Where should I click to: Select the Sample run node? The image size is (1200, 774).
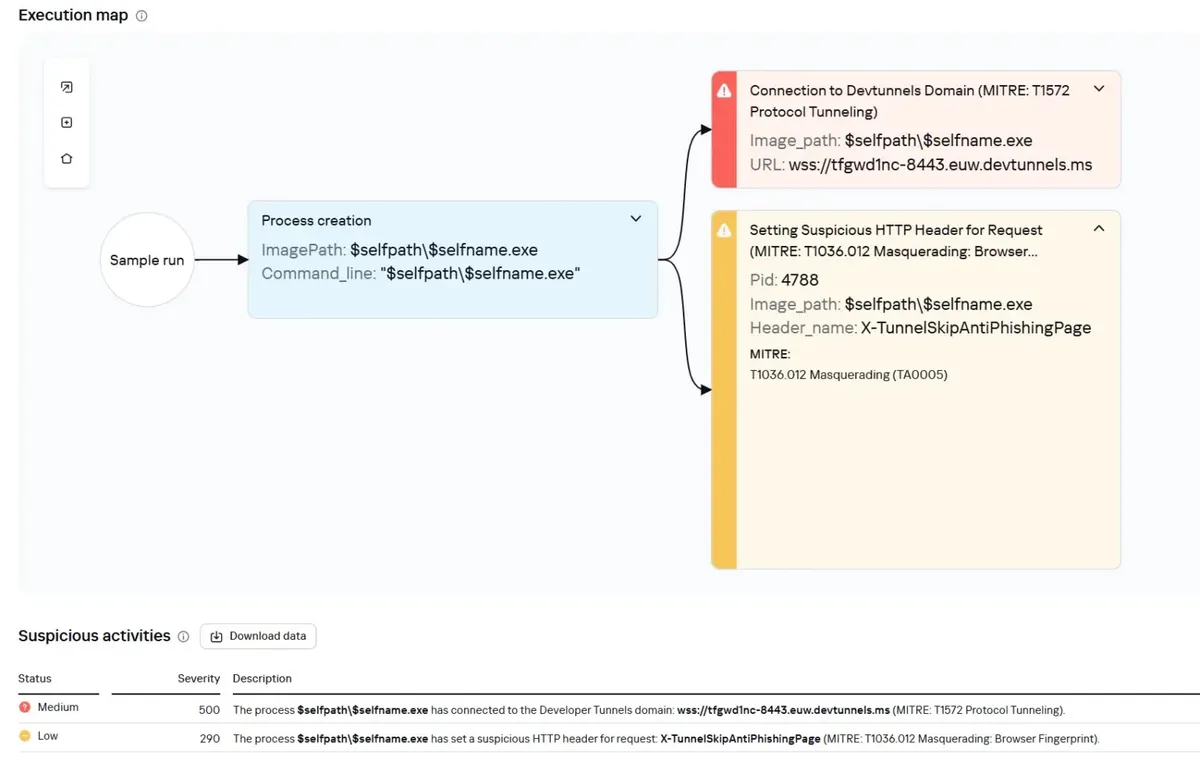[x=147, y=260]
